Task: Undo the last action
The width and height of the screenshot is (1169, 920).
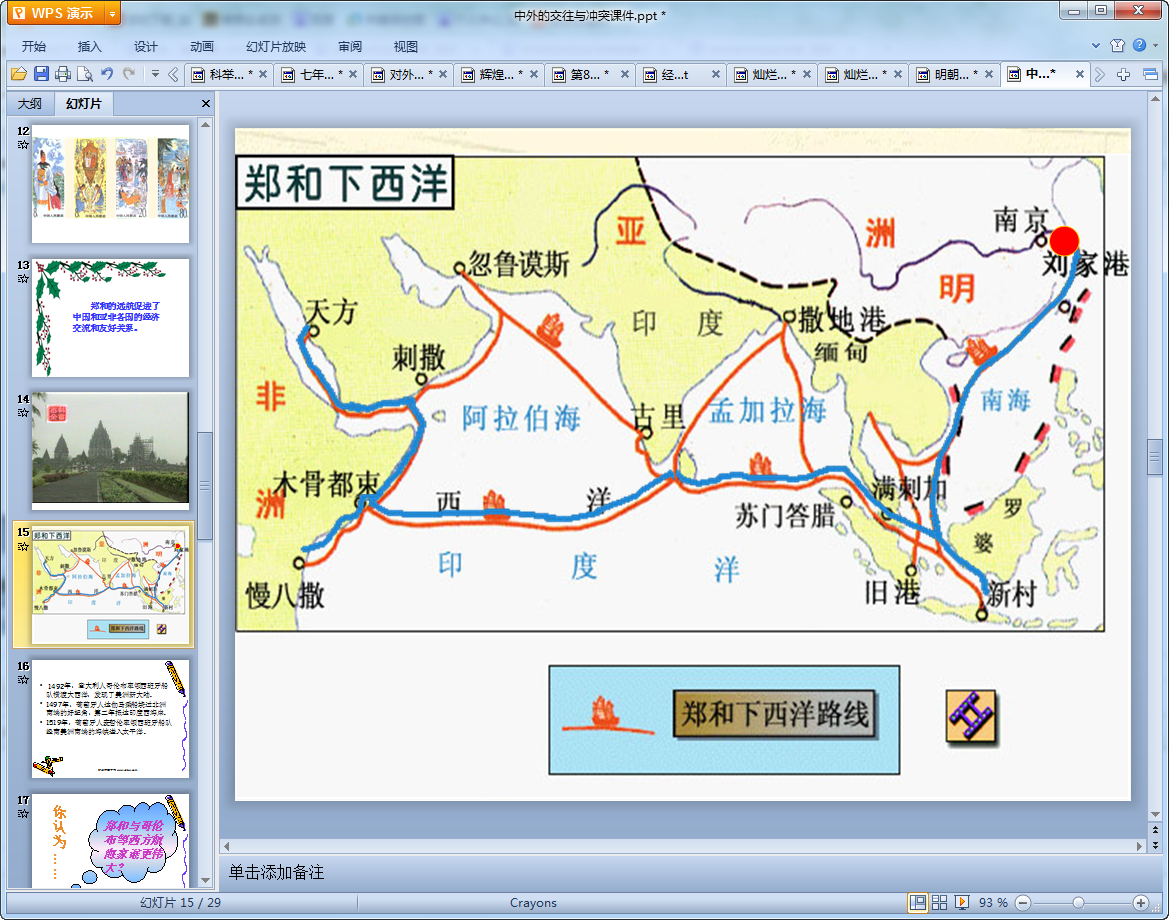Action: tap(107, 74)
